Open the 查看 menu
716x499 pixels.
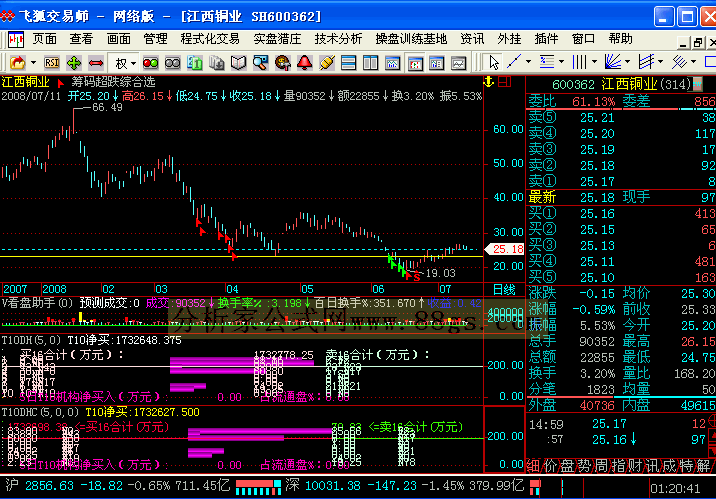[81, 39]
